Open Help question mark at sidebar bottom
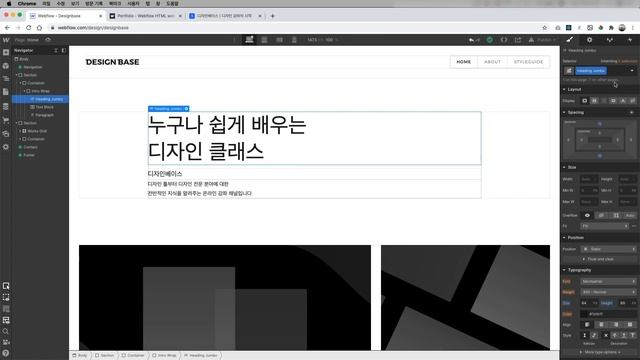This screenshot has height=360, width=640. click(6, 353)
